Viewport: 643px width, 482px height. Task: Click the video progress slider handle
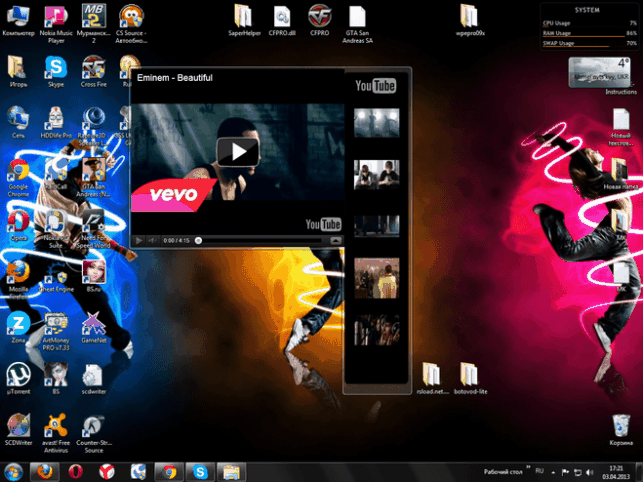[198, 240]
